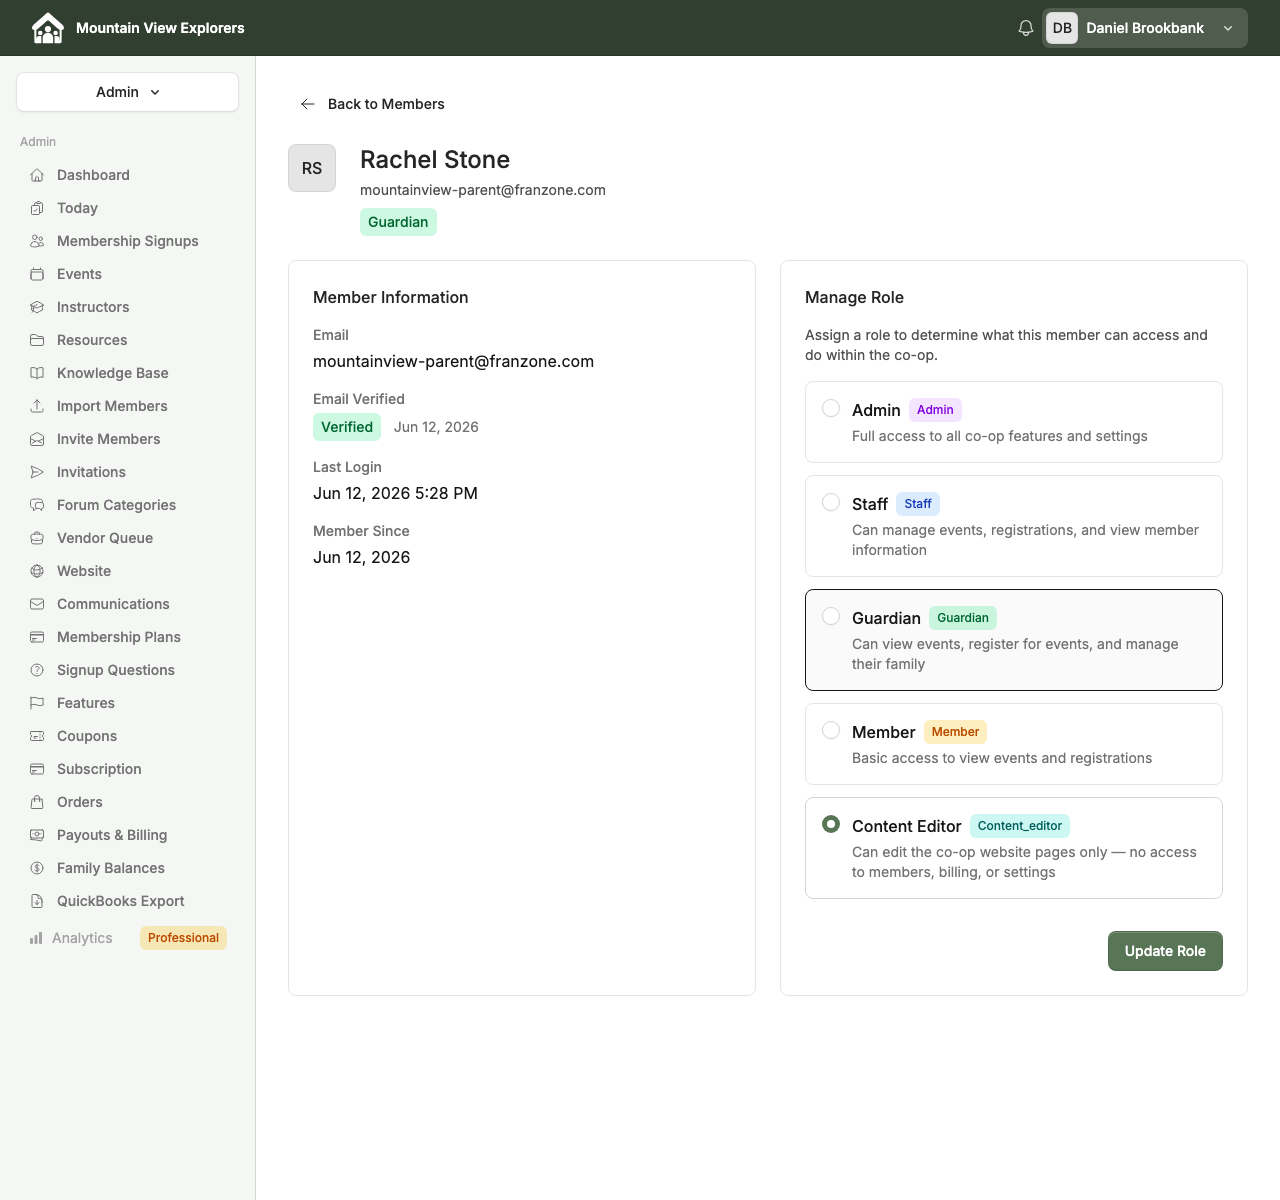Click the Orders shopping bag icon
The image size is (1280, 1200).
[37, 802]
